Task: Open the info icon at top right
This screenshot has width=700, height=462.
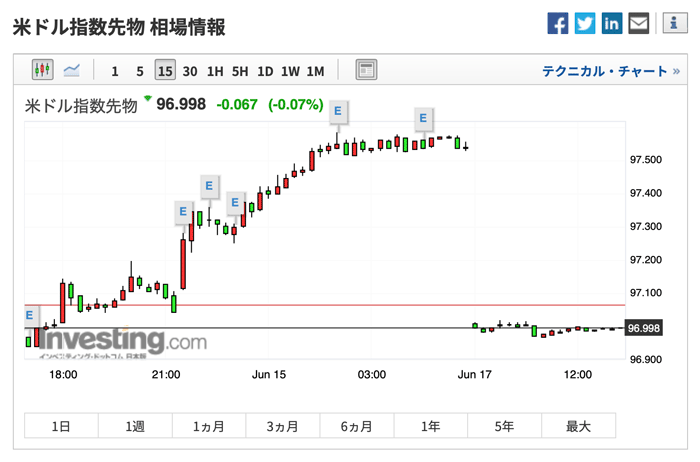Action: pos(674,23)
